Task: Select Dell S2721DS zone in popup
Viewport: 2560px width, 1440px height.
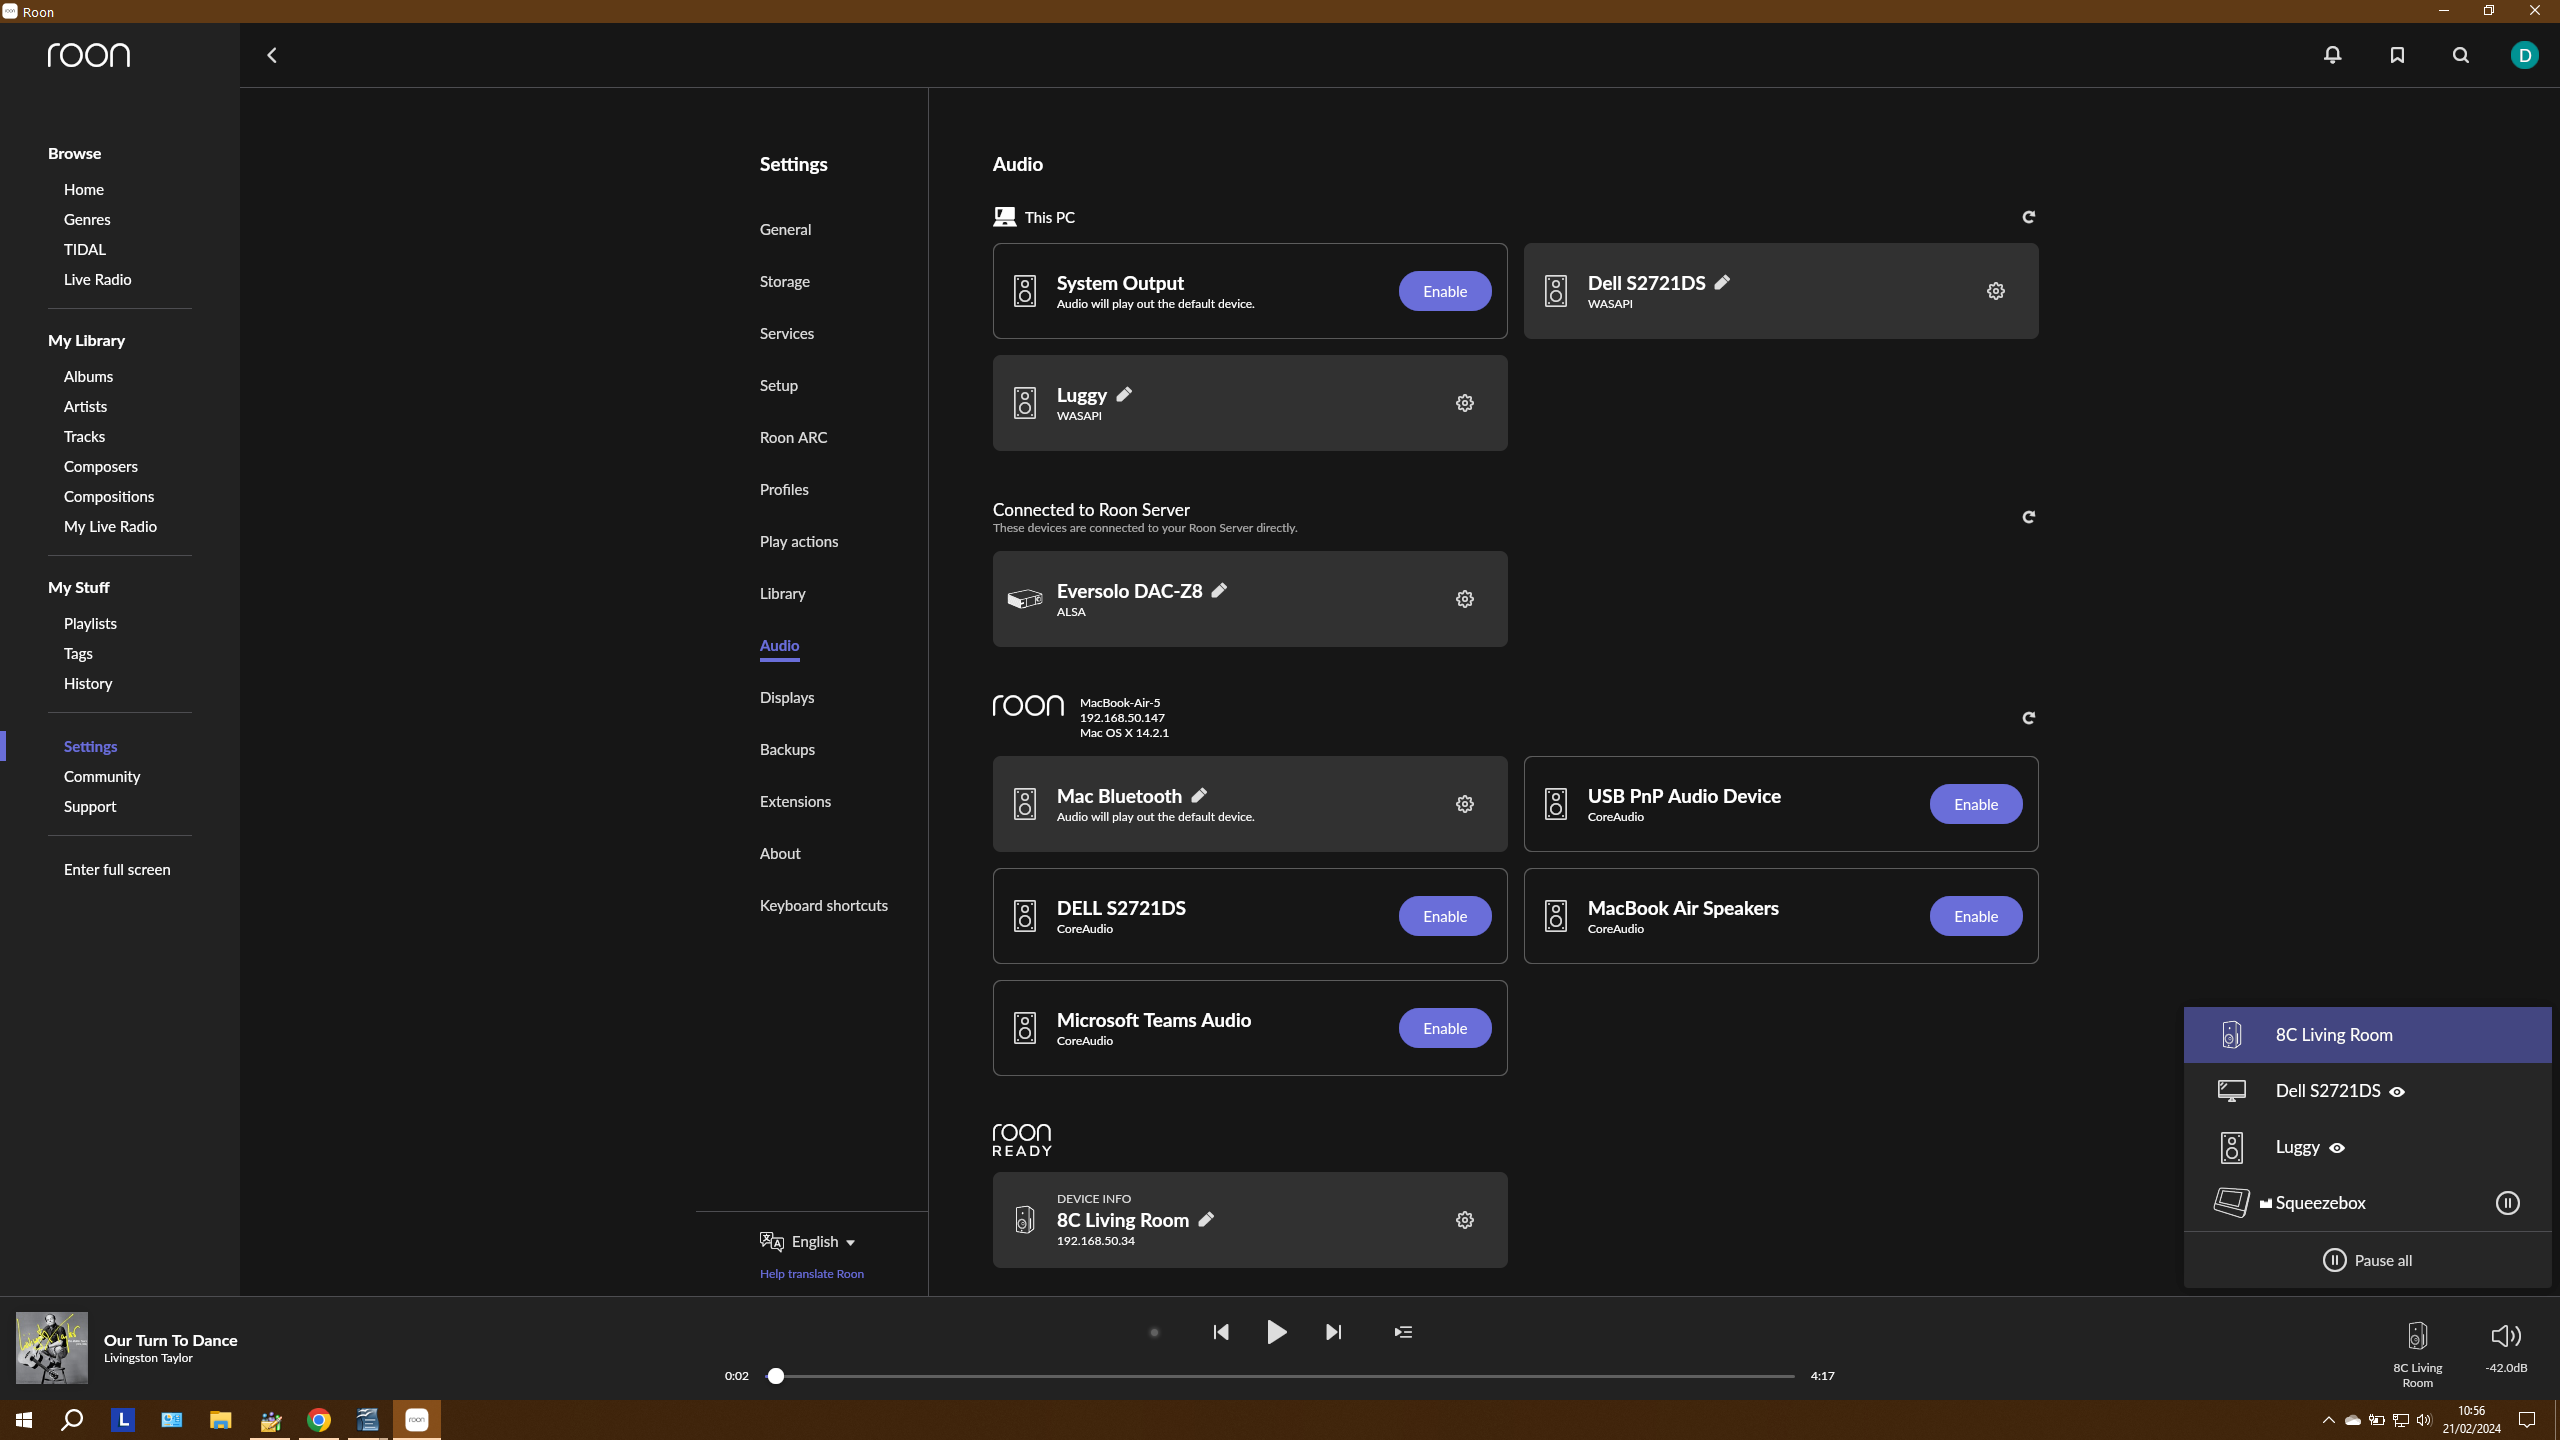Action: (2367, 1091)
